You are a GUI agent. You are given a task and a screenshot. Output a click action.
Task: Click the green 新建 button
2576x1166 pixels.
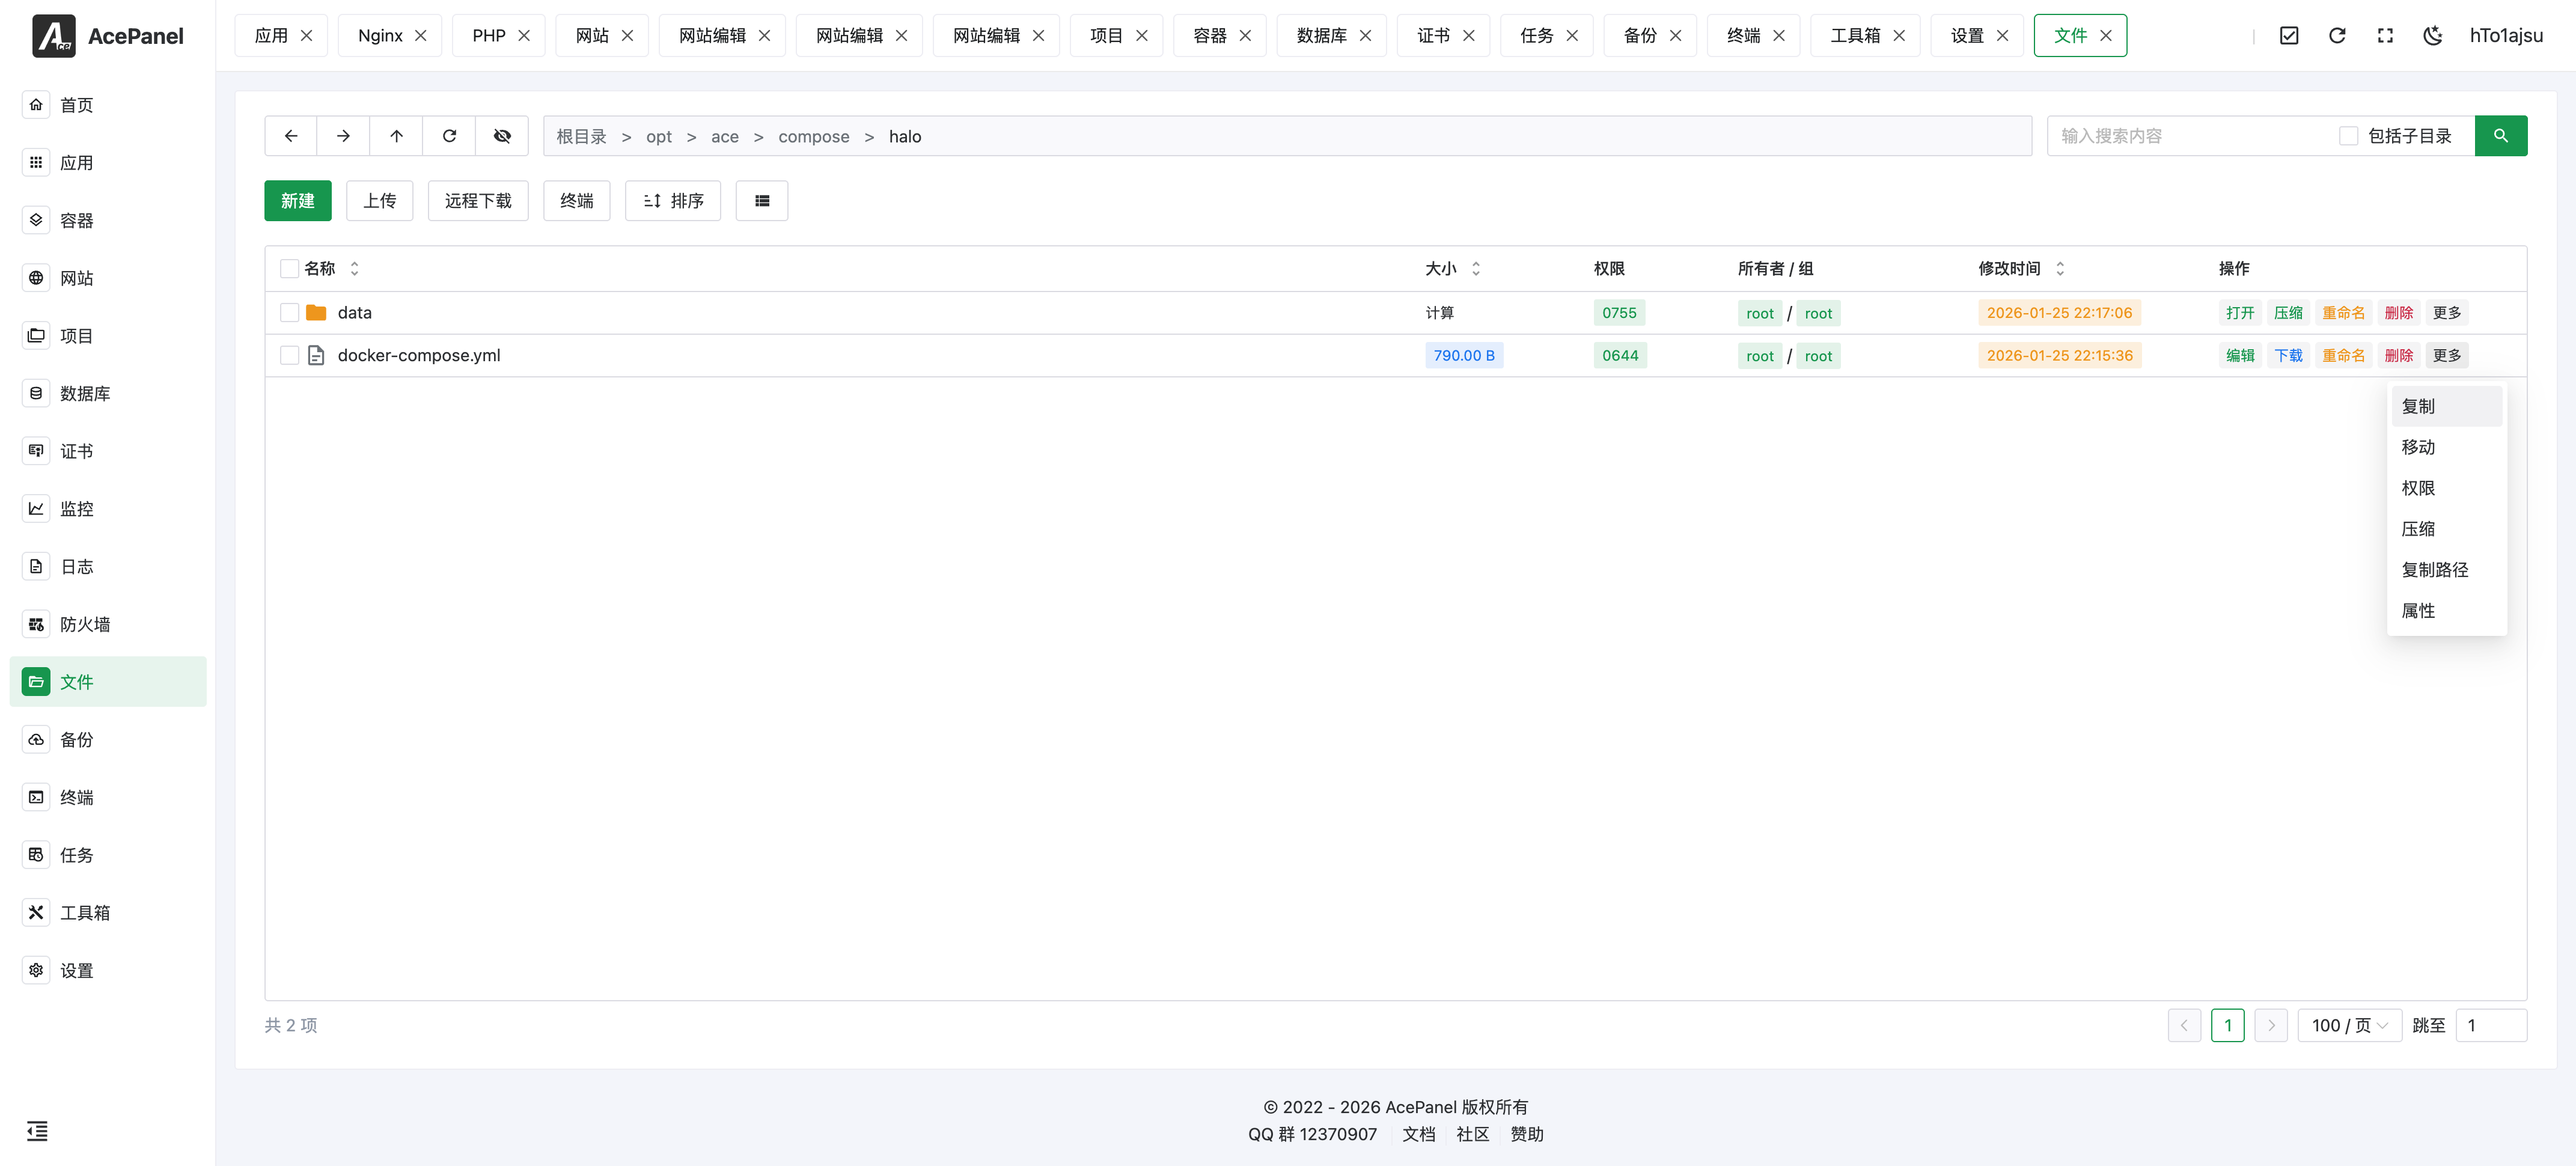(297, 201)
